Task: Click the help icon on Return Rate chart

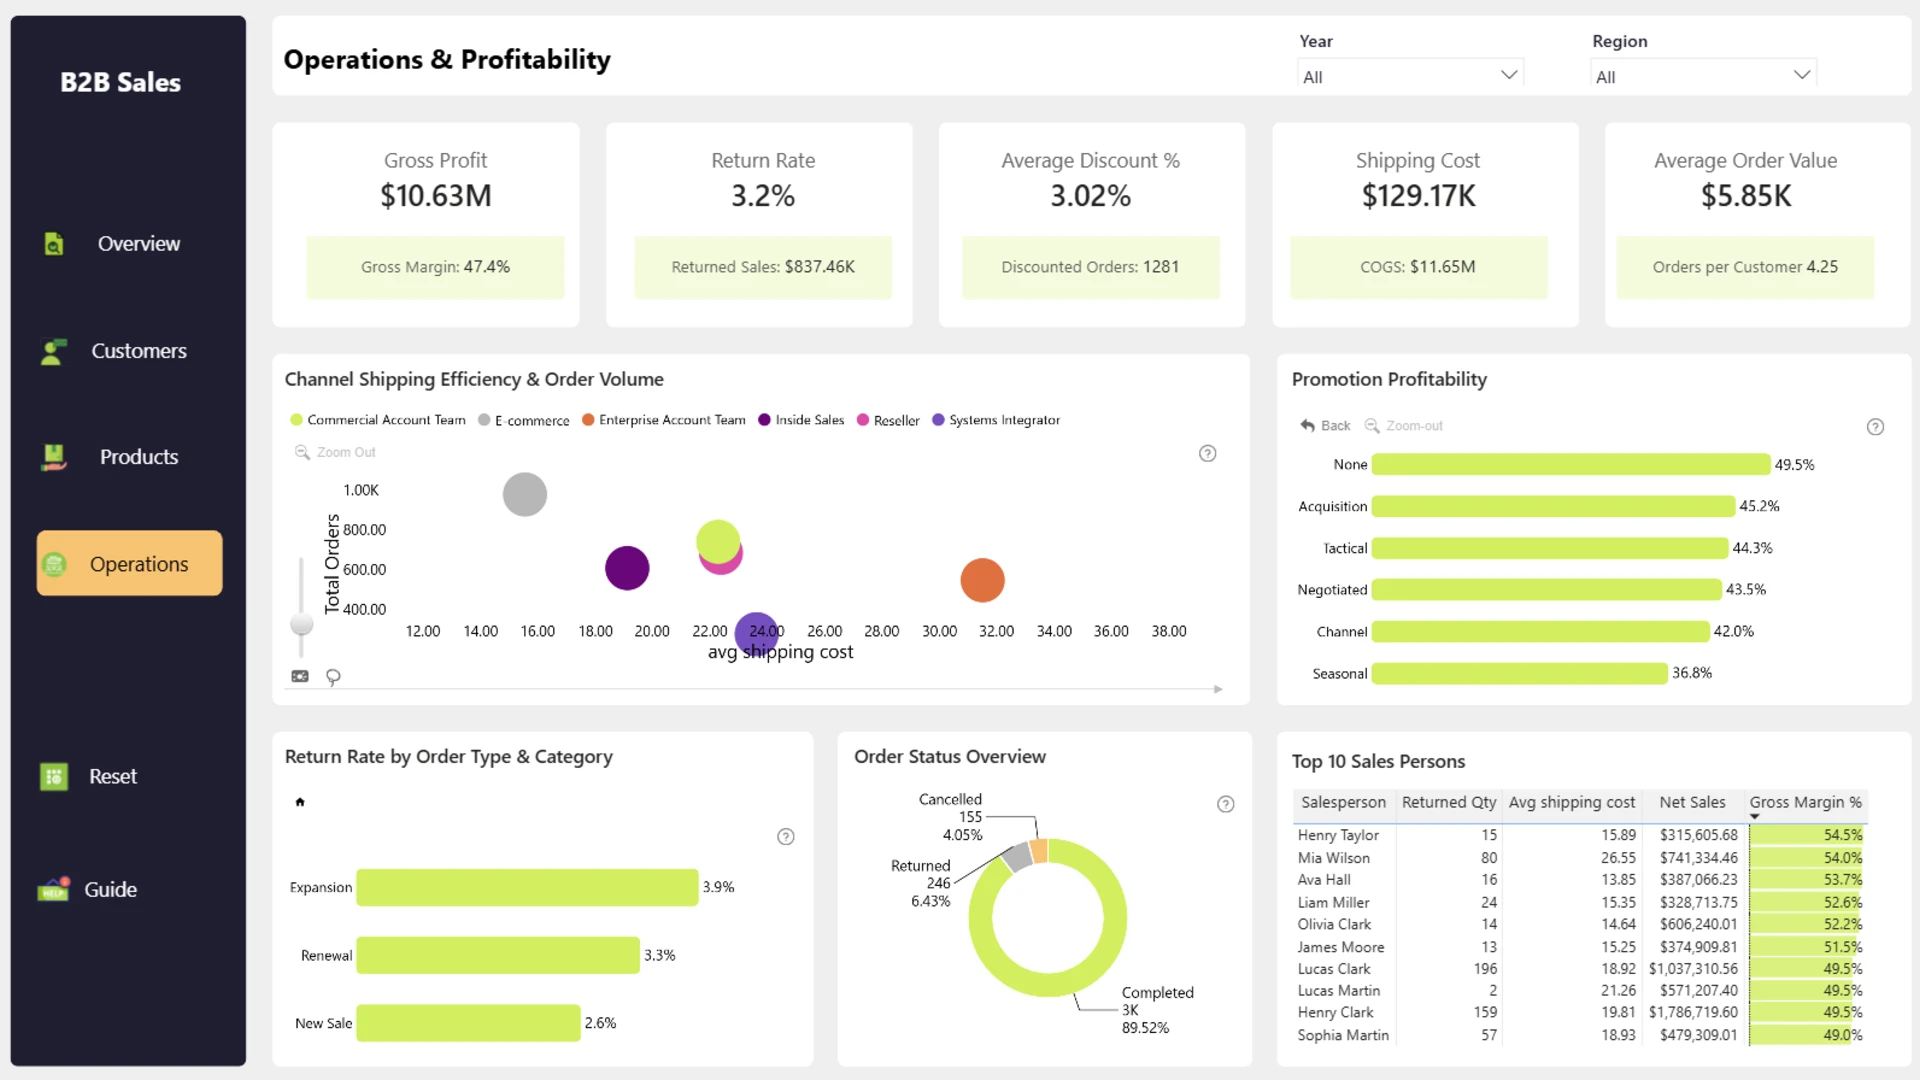Action: pos(786,837)
